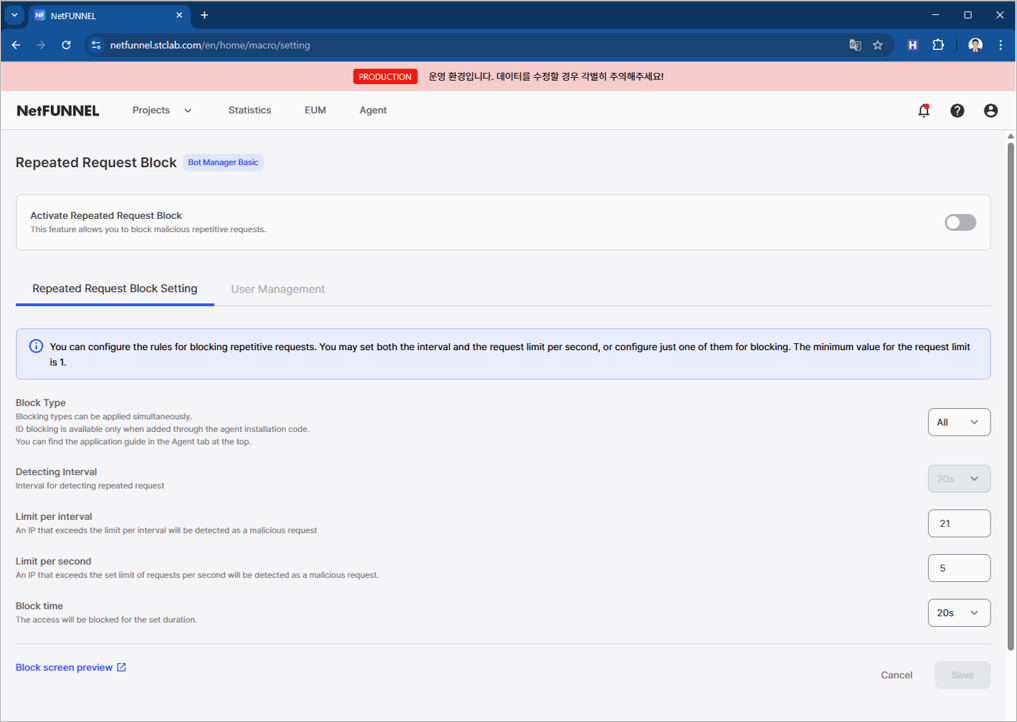Open the EUM menu item
This screenshot has height=722, width=1017.
click(x=315, y=110)
